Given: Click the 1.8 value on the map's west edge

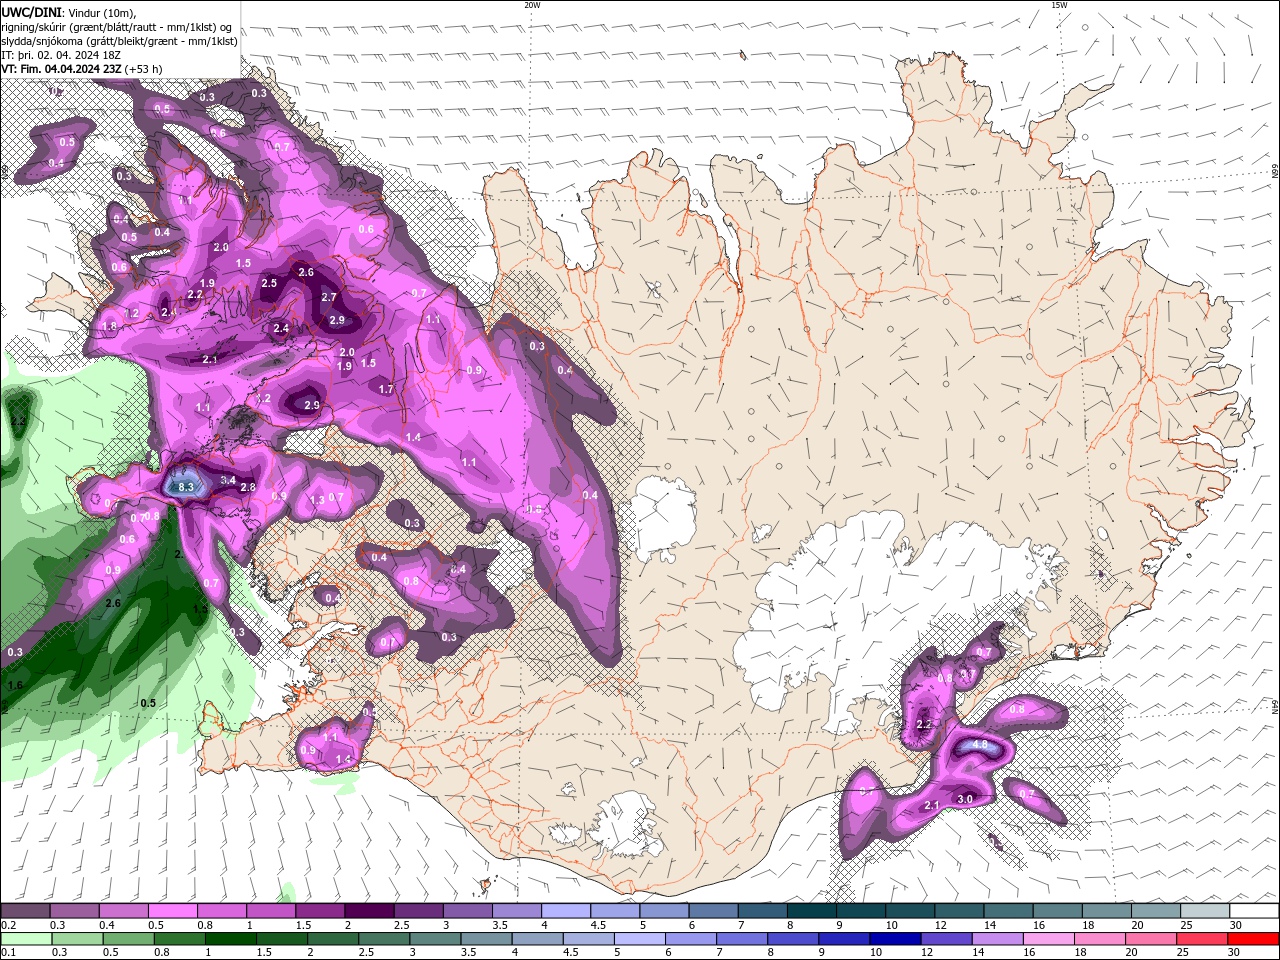Looking at the screenshot, I should pos(109,326).
